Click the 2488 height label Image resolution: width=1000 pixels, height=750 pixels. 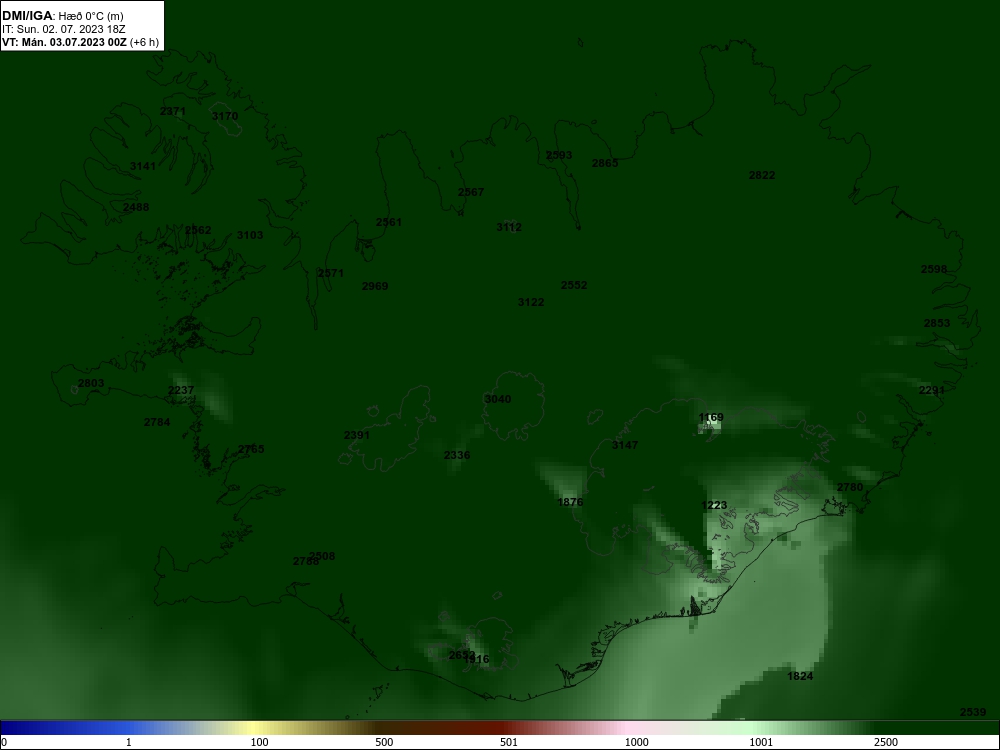click(x=136, y=207)
